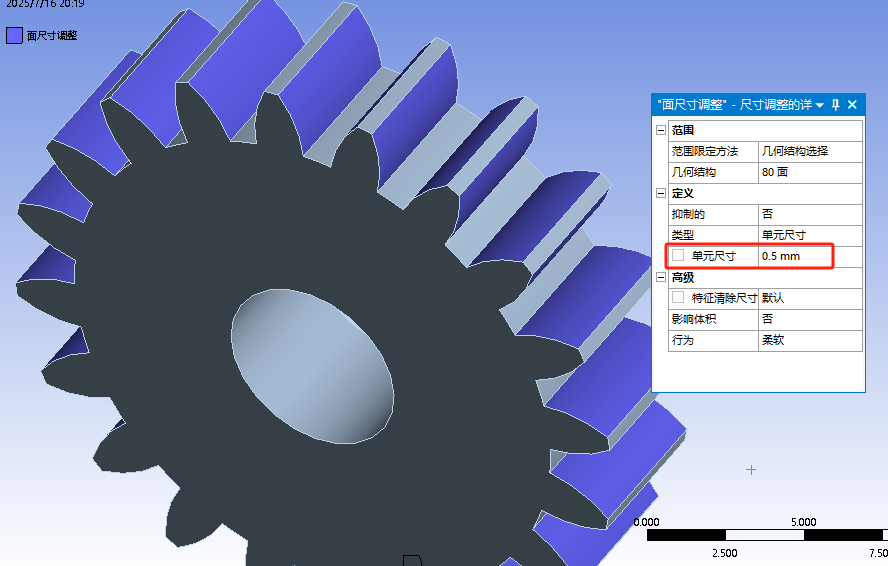Open the details panel title dropdown arrow
Viewport: 888px width, 566px height.
(820, 104)
